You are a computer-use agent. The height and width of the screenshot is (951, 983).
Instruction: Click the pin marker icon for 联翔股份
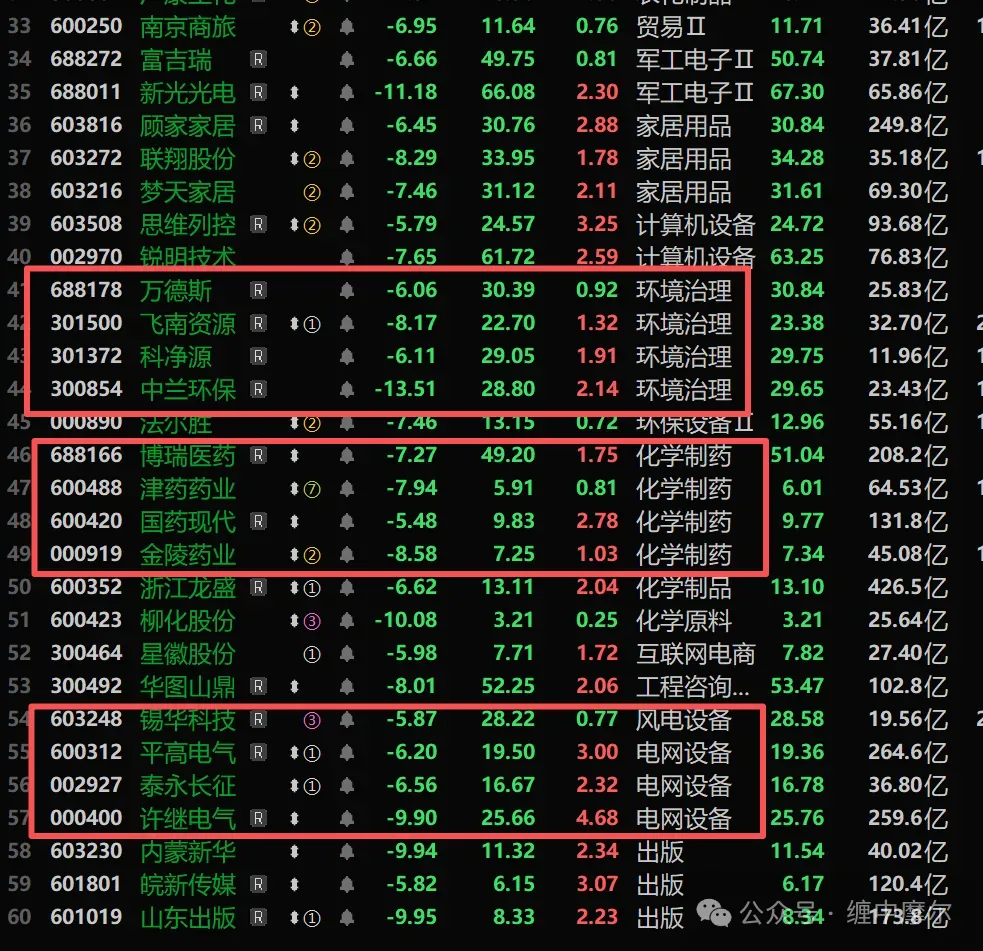pyautogui.click(x=294, y=159)
